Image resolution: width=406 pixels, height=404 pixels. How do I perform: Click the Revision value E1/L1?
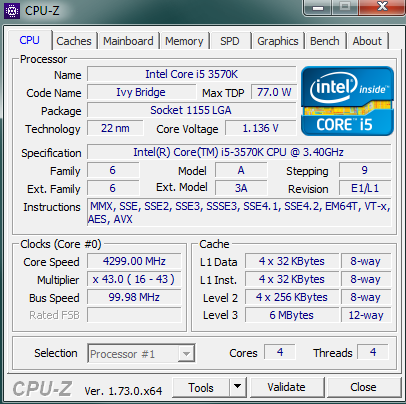coord(365,188)
